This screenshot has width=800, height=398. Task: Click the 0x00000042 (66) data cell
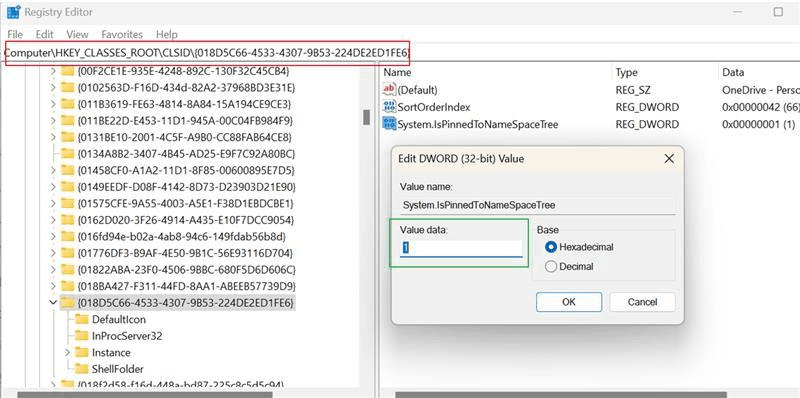point(761,107)
